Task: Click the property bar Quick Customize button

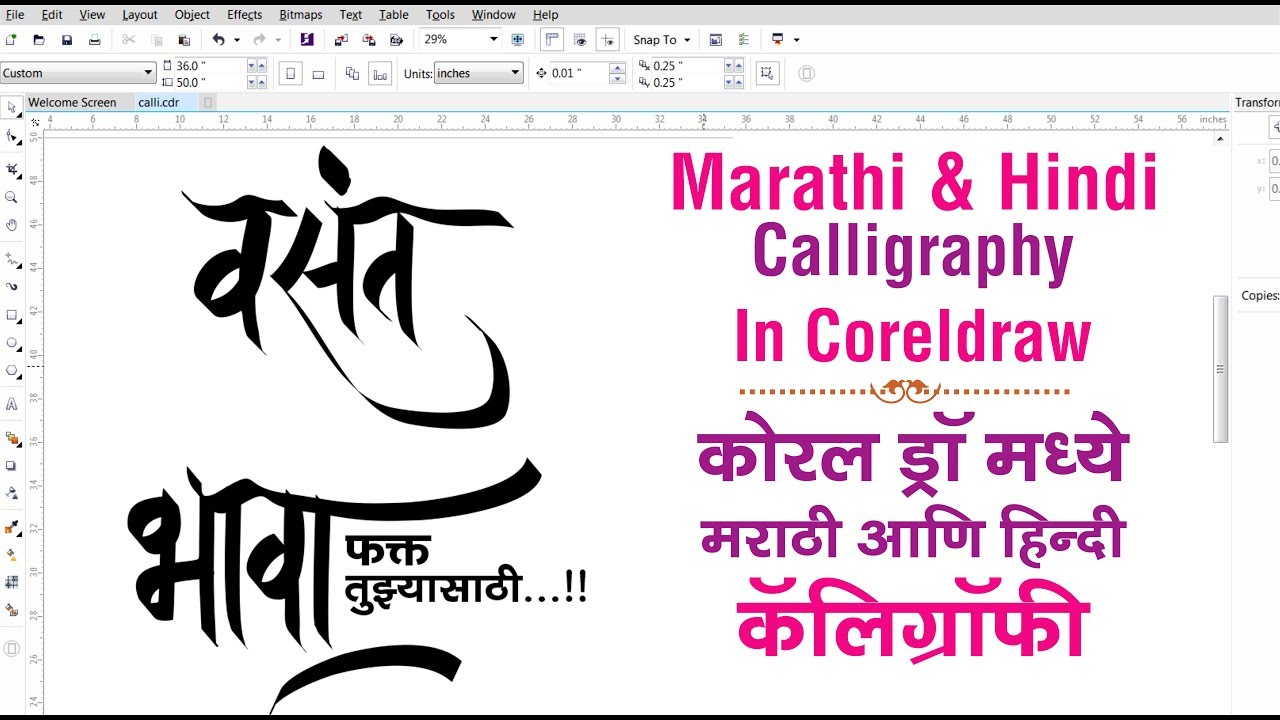Action: tap(806, 73)
